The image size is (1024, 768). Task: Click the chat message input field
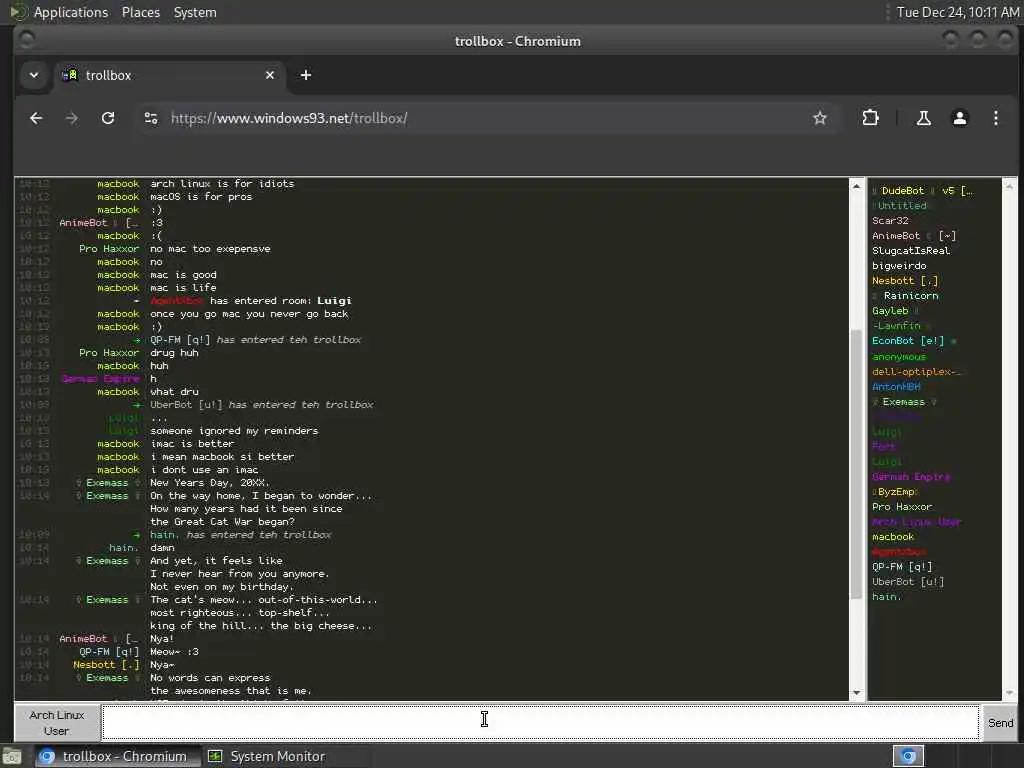[x=540, y=722]
